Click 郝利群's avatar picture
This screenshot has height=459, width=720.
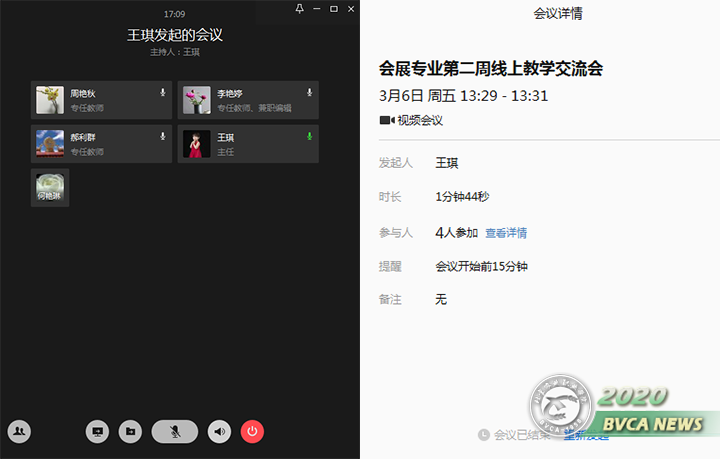50,144
